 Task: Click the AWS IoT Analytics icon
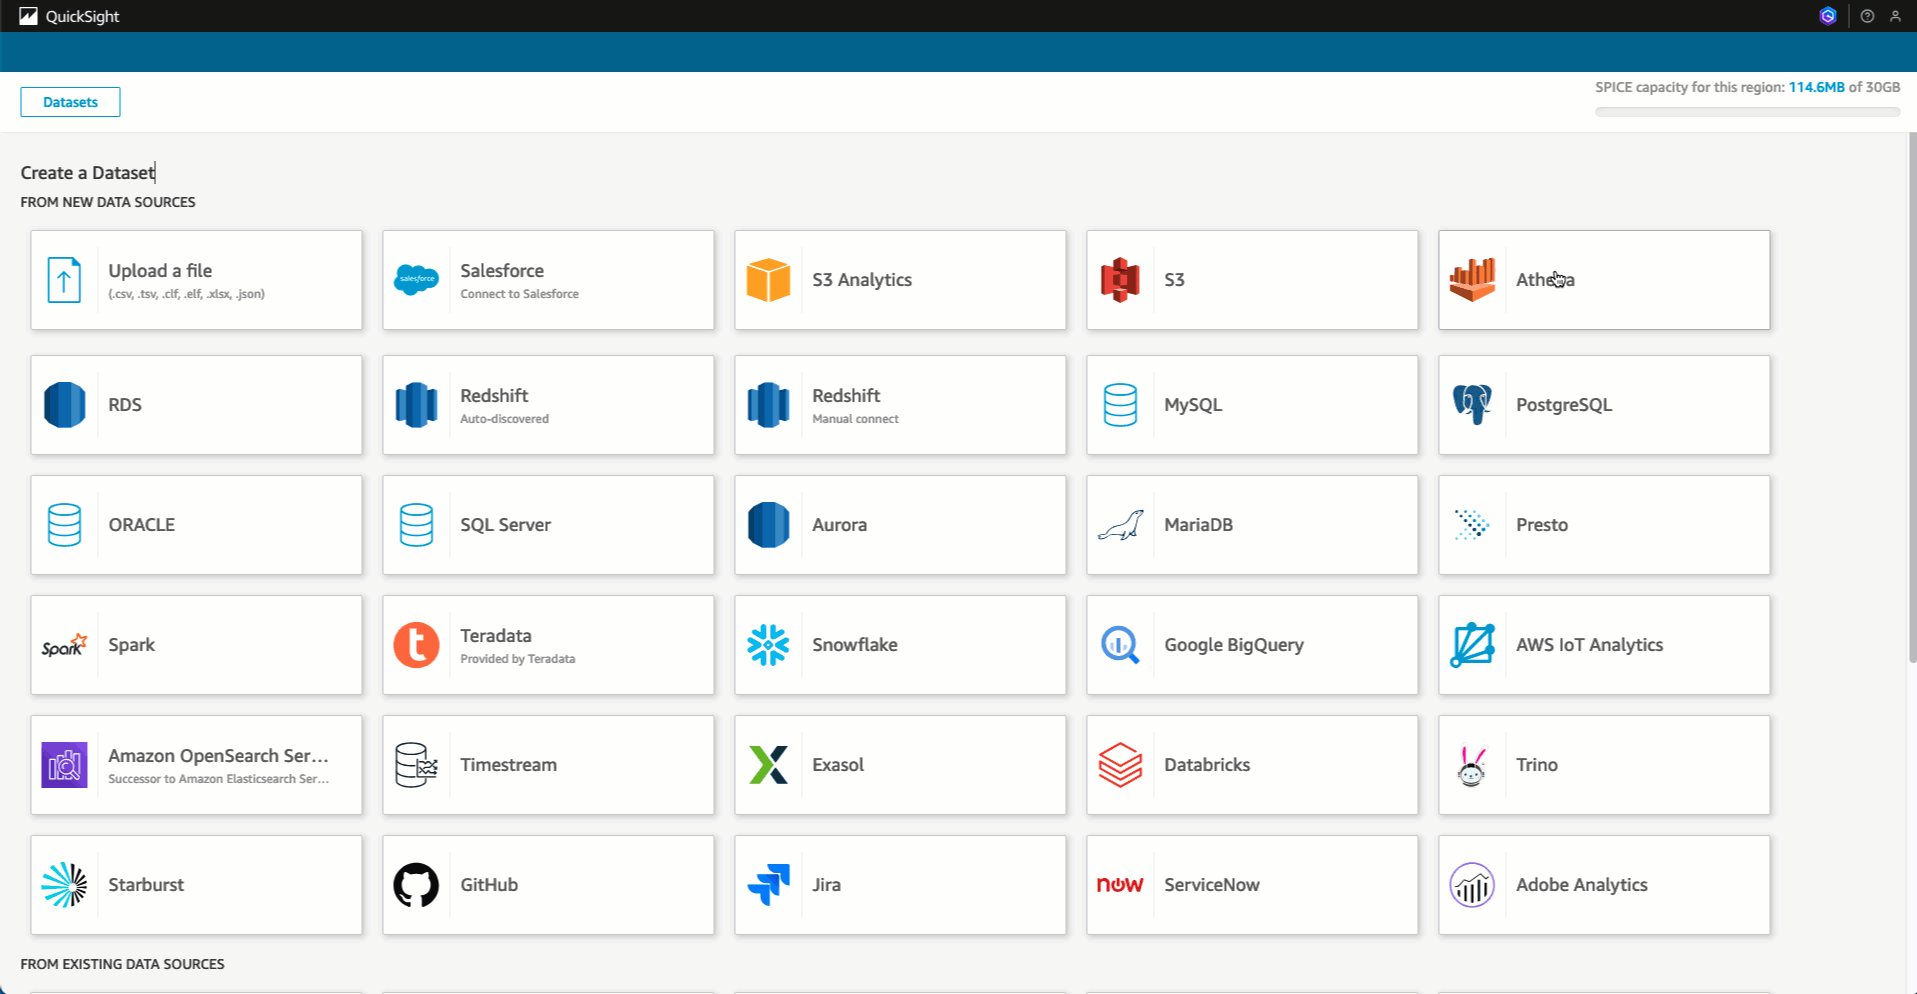point(1472,645)
